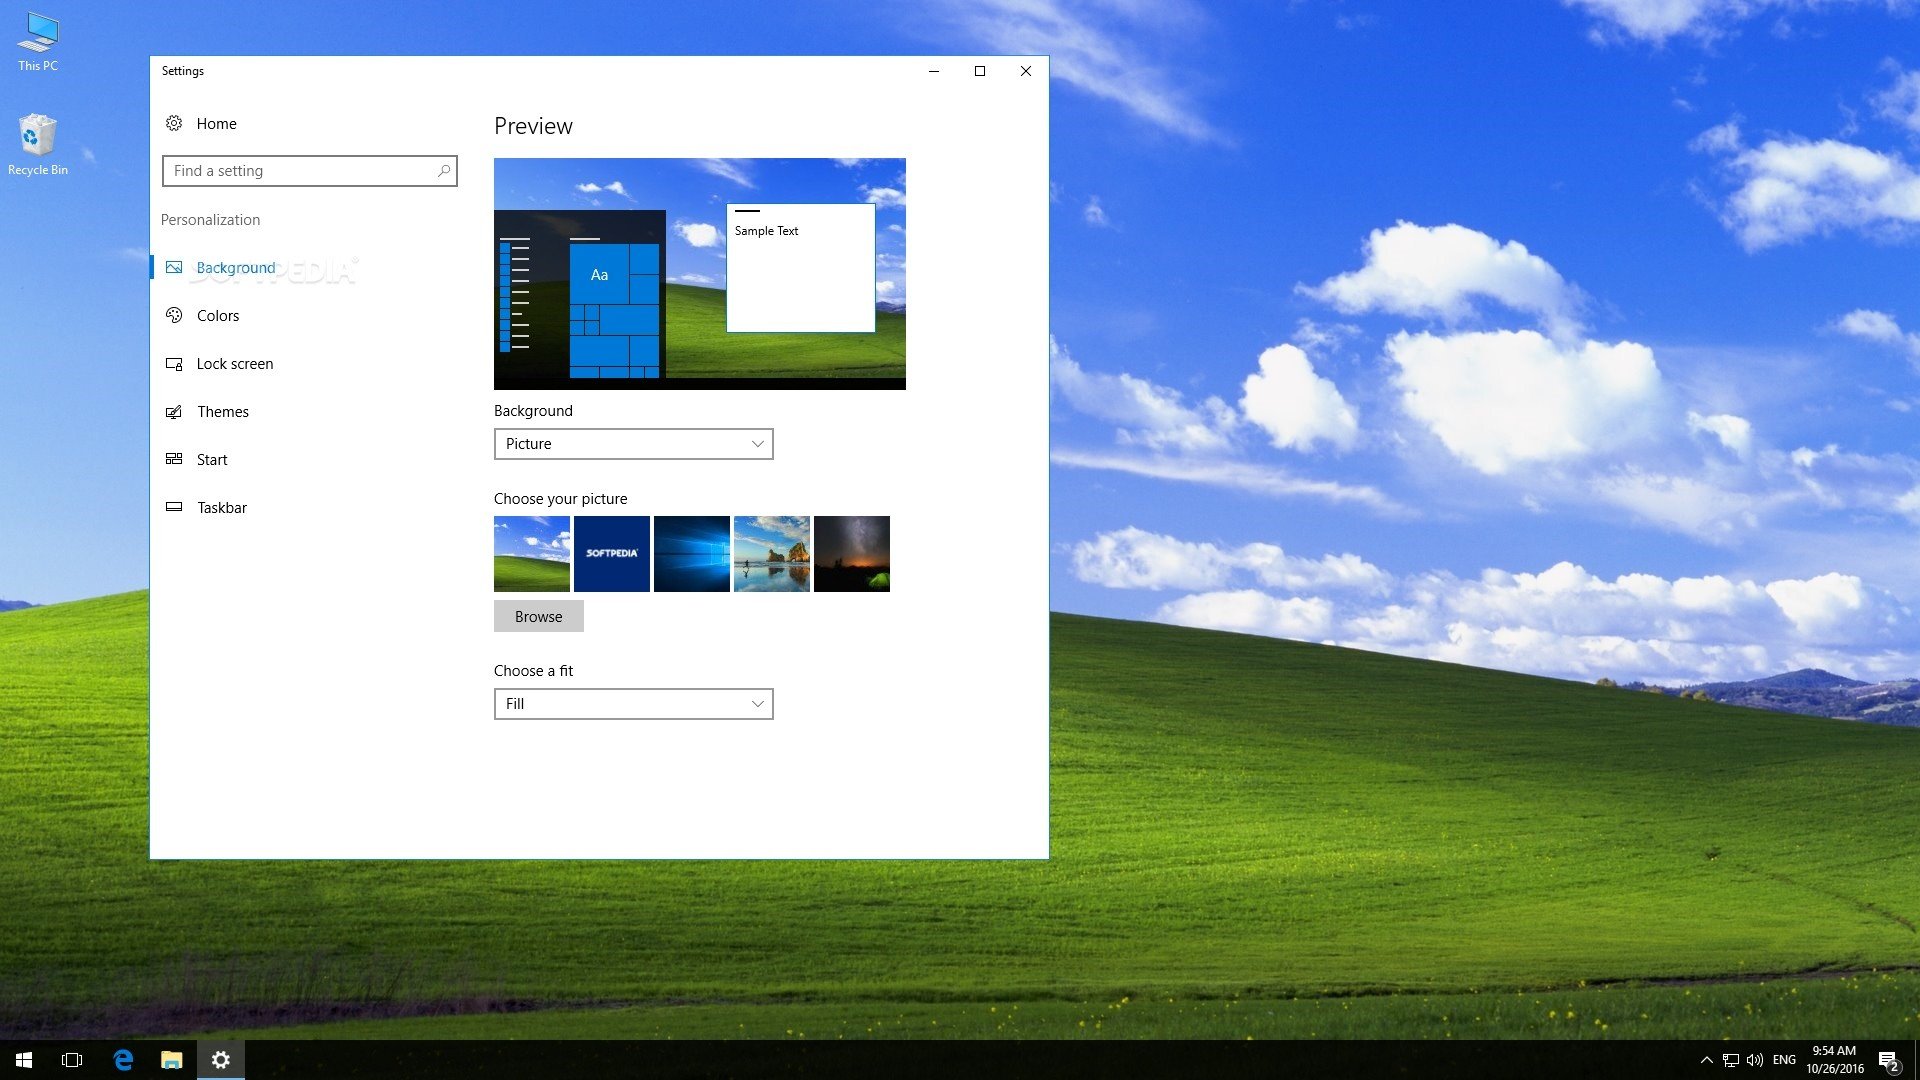The image size is (1920, 1080).
Task: Go to the Themes section
Action: pyautogui.click(x=223, y=412)
